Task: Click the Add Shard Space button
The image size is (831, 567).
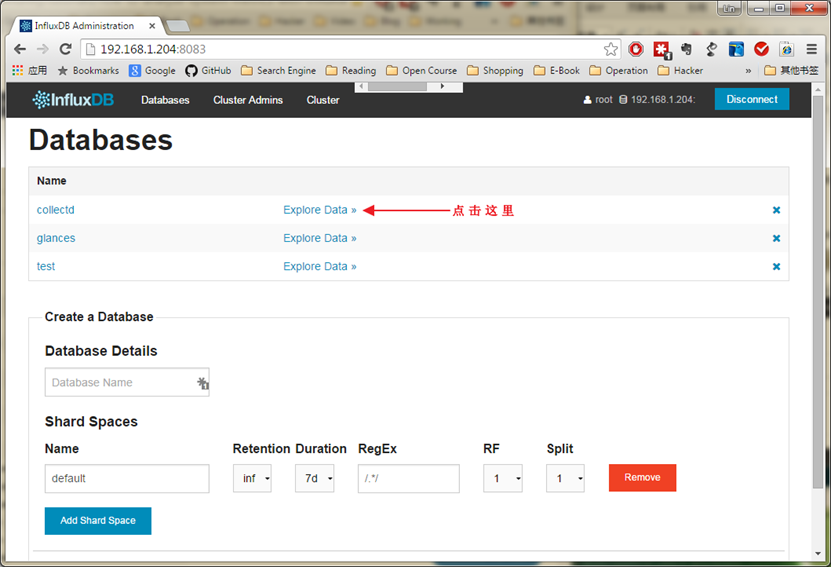Action: [x=98, y=521]
